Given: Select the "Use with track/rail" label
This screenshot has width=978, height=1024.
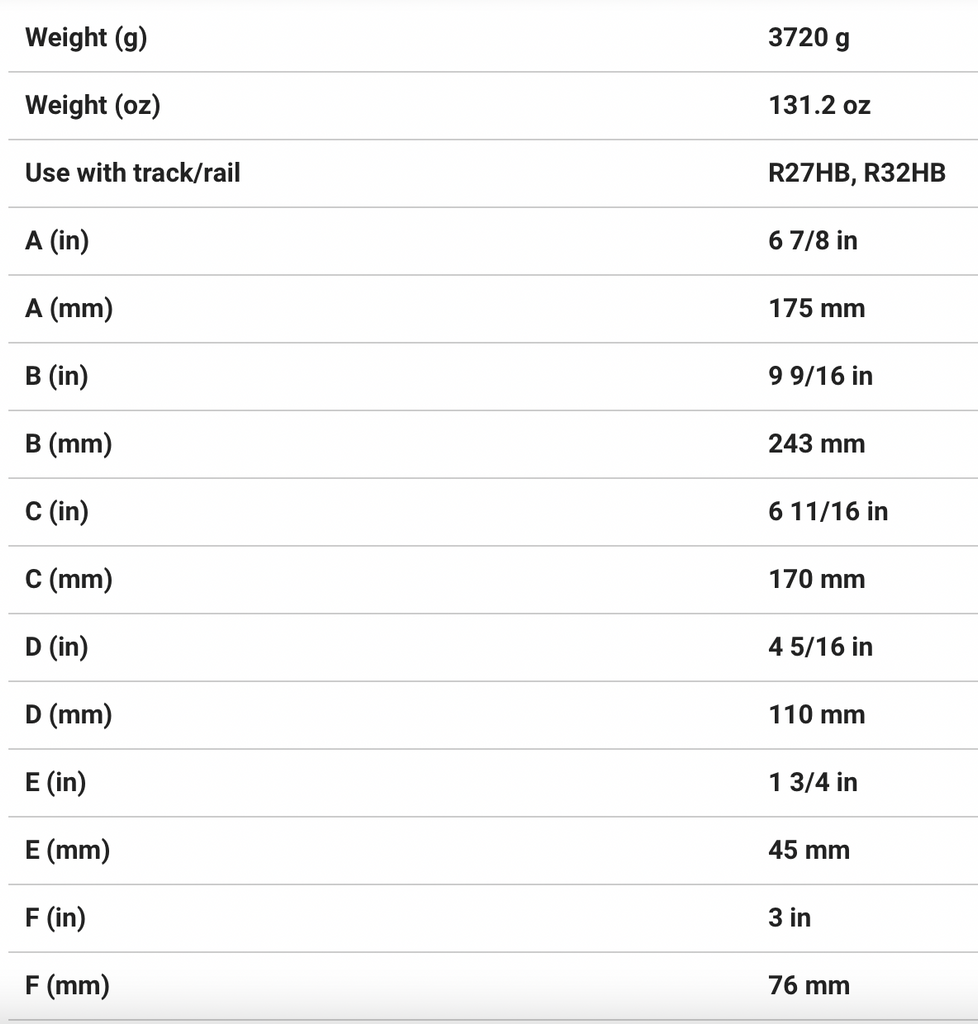Looking at the screenshot, I should click(132, 173).
